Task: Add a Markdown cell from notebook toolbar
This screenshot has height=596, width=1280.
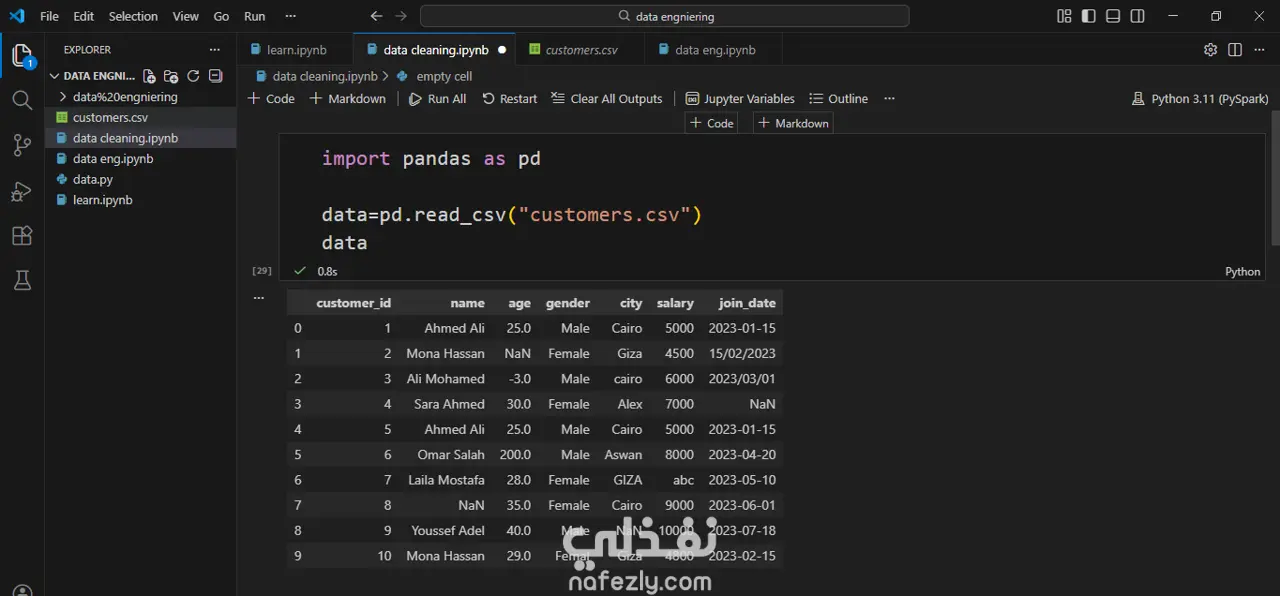Action: [x=348, y=98]
